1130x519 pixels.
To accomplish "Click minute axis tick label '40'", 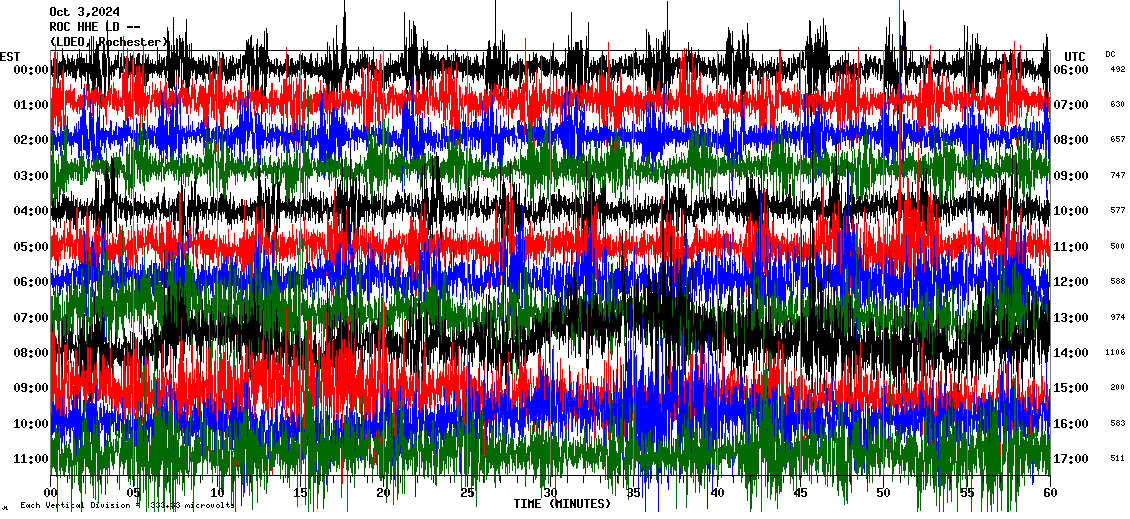I will coord(717,492).
